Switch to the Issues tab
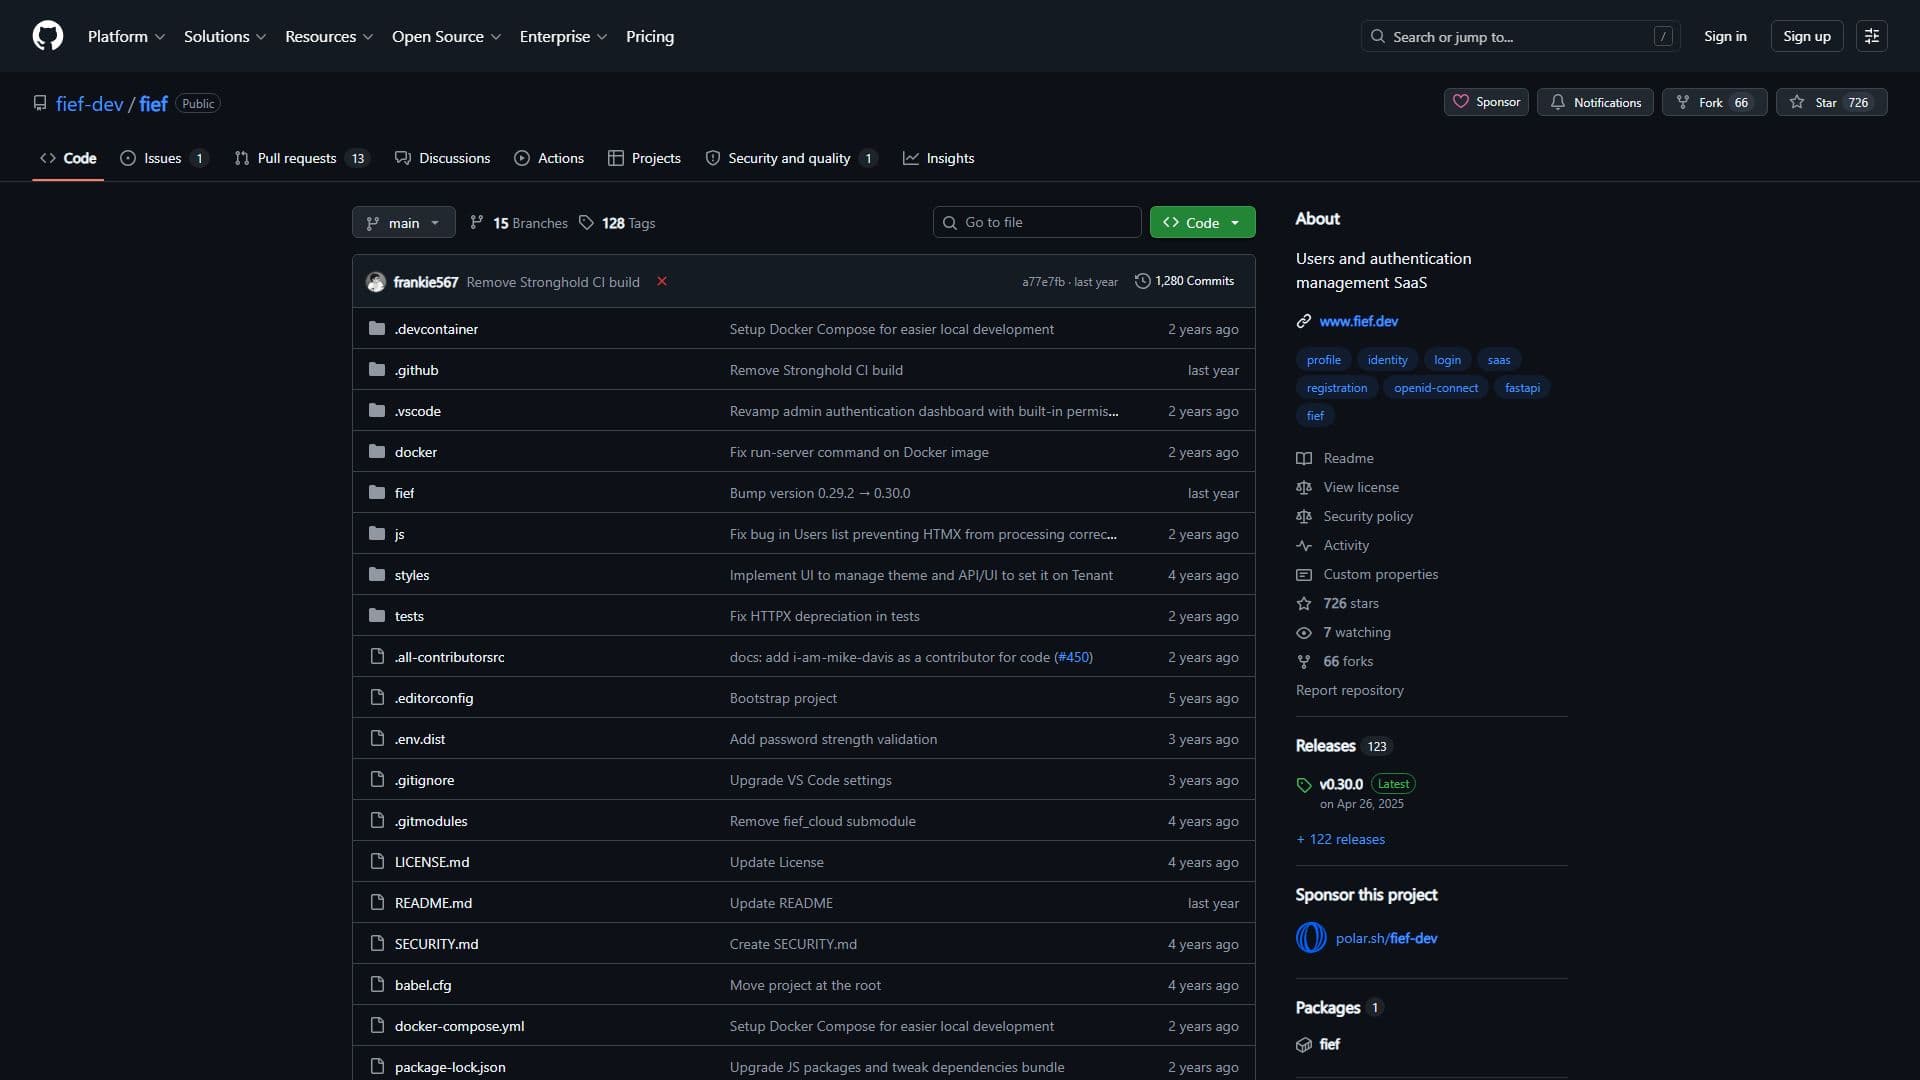Image resolution: width=1920 pixels, height=1080 pixels. pos(164,158)
